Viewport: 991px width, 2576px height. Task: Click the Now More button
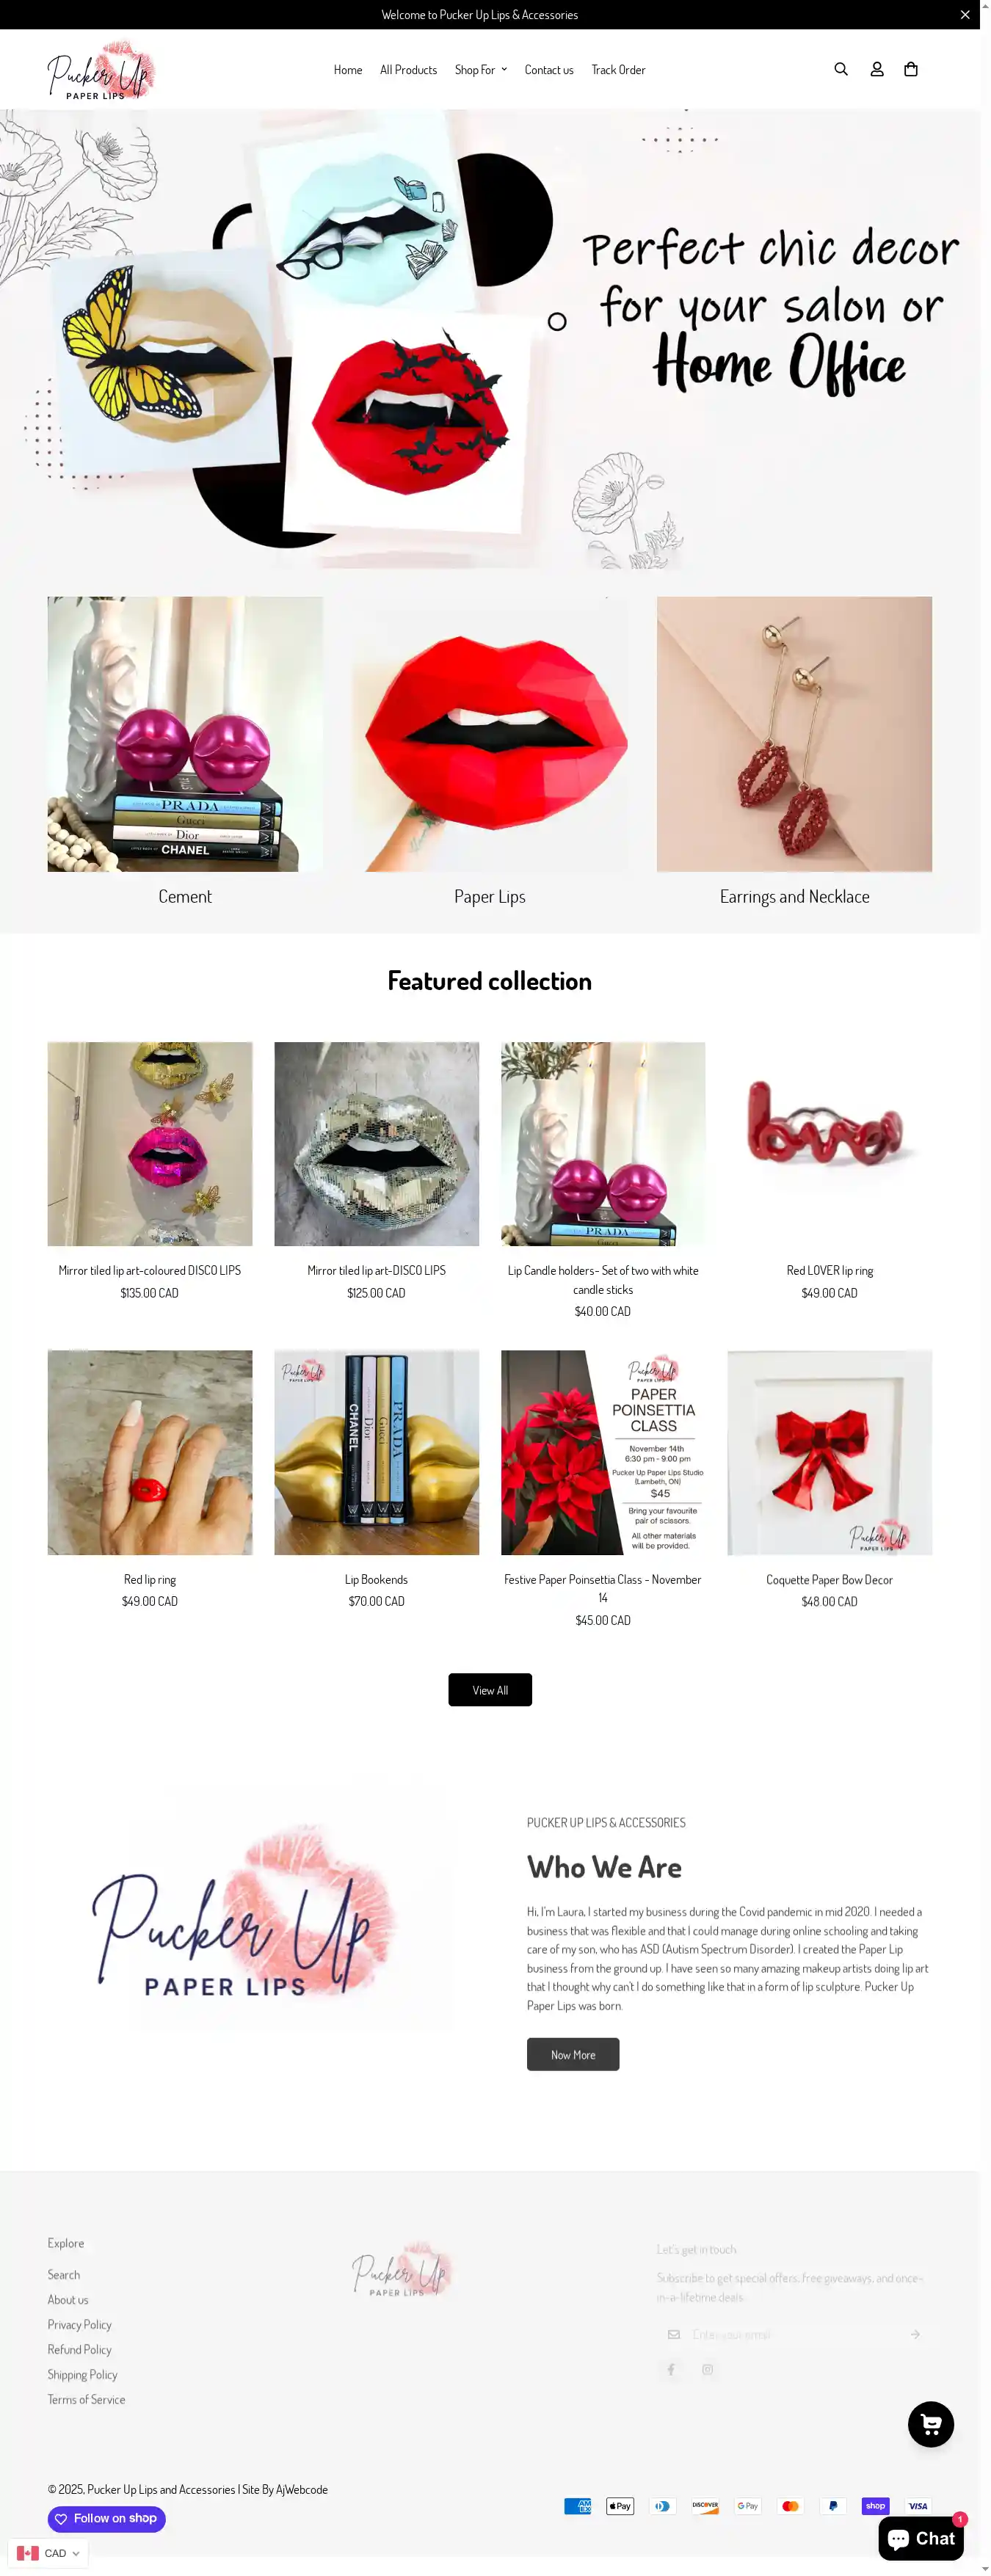573,2054
